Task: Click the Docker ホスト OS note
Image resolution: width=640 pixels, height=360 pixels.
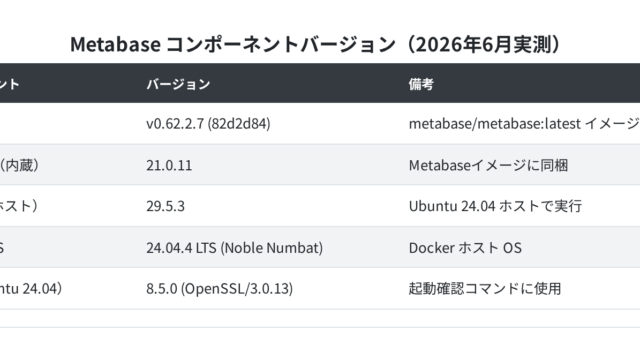Action: click(x=465, y=248)
